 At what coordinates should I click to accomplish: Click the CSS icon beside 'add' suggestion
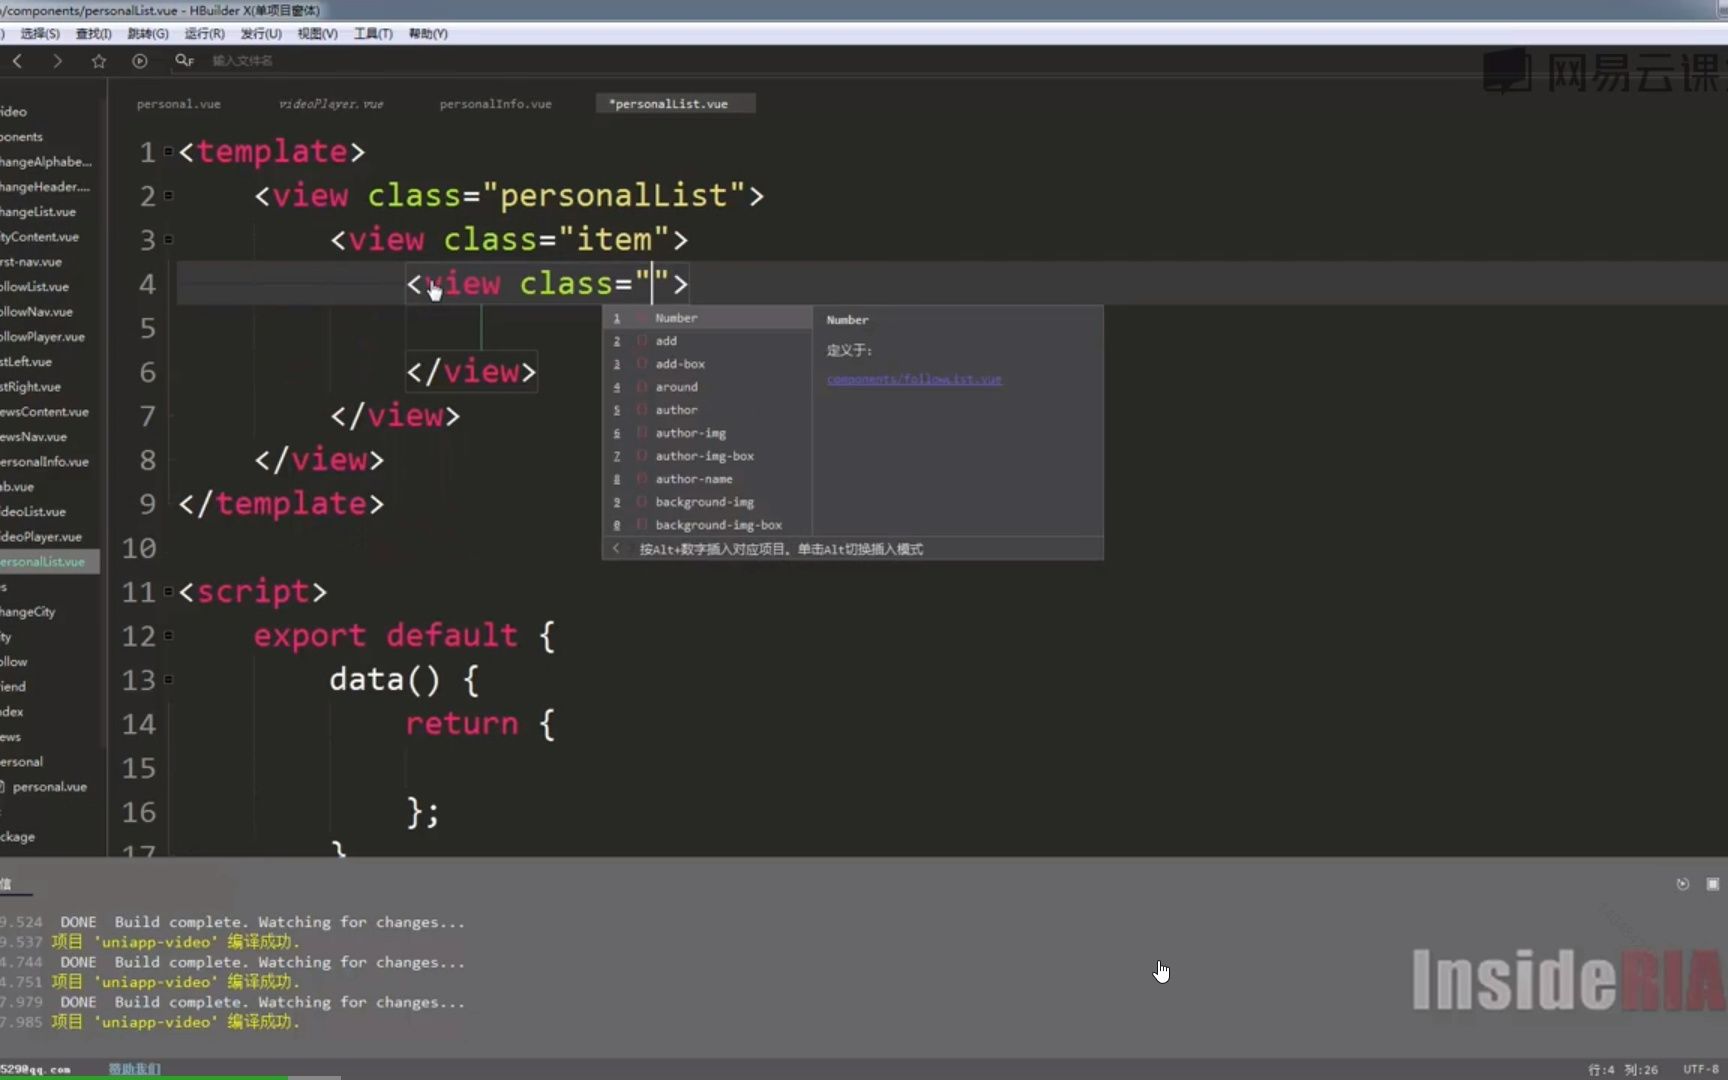pyautogui.click(x=642, y=341)
